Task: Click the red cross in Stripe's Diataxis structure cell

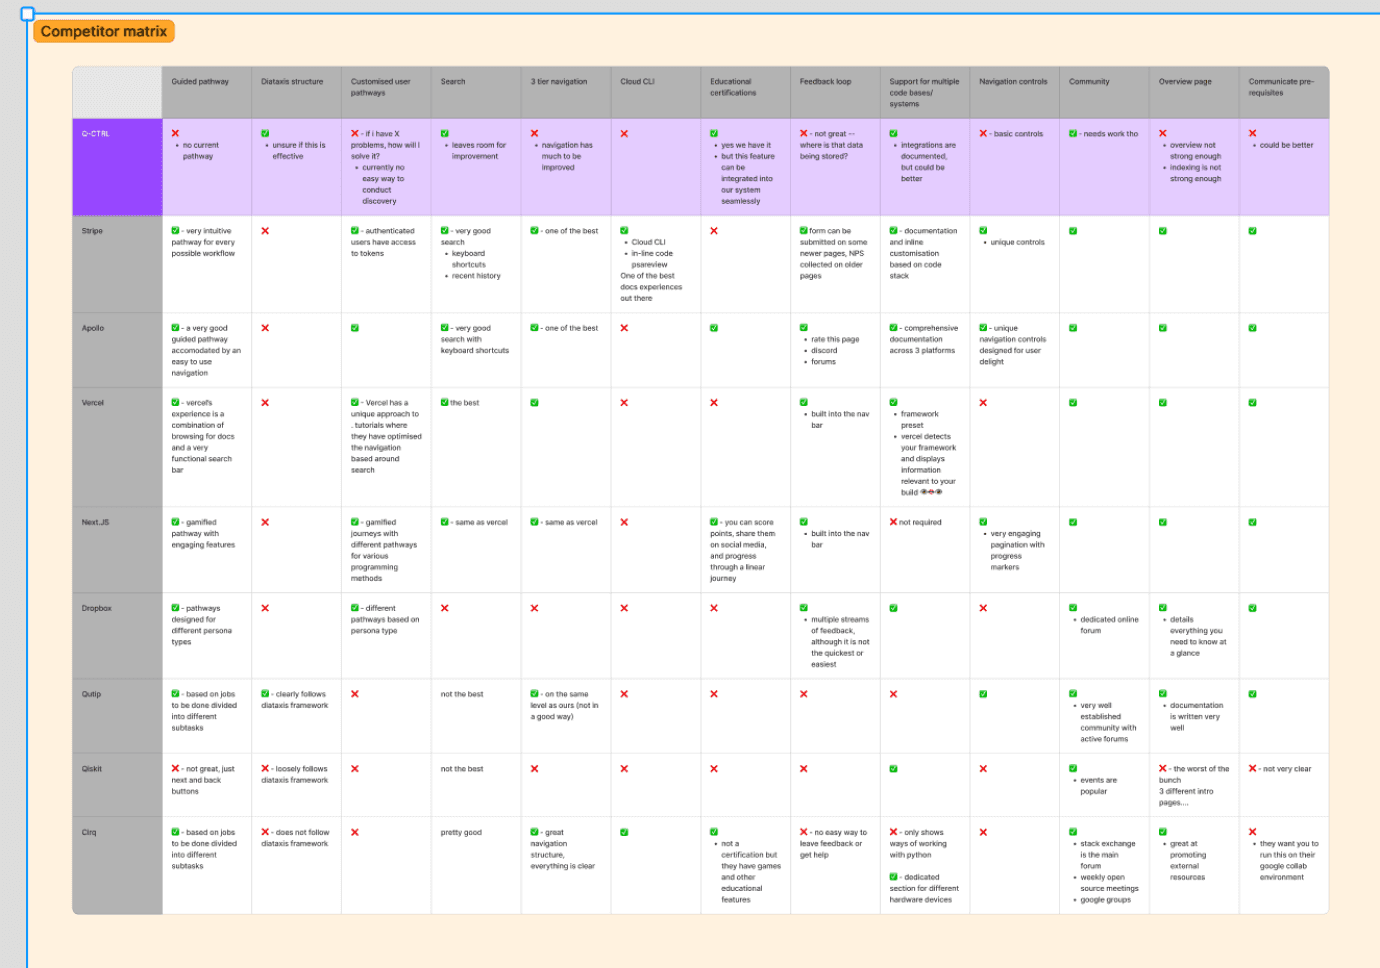Action: coord(265,231)
